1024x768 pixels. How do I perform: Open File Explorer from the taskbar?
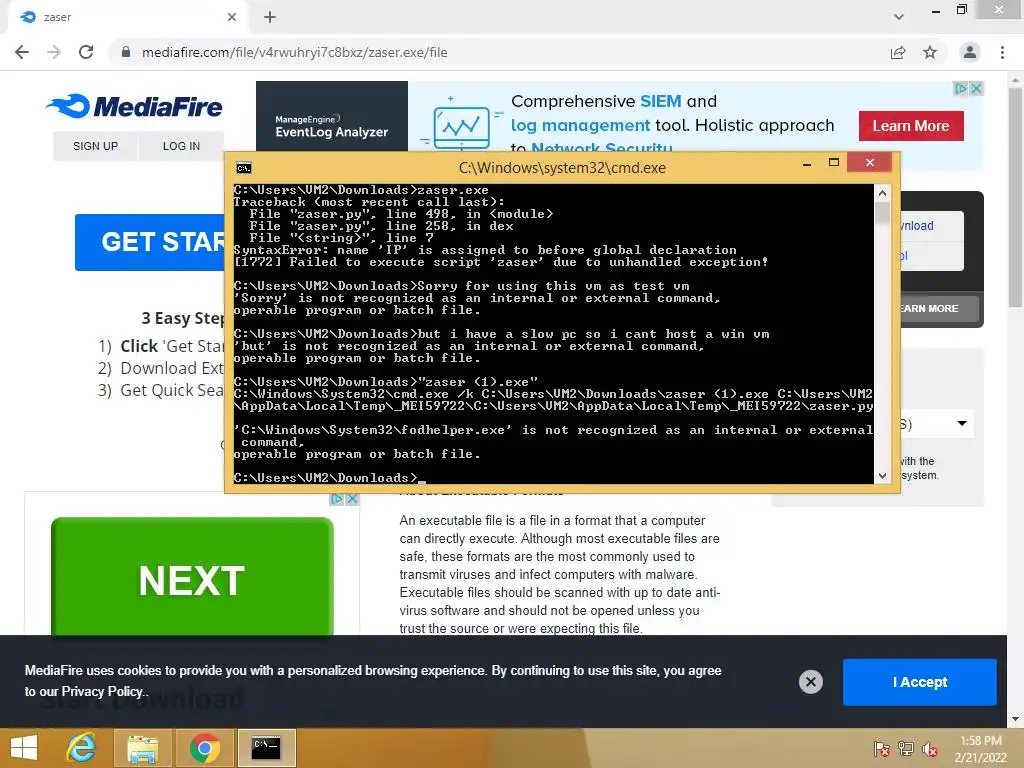[142, 748]
